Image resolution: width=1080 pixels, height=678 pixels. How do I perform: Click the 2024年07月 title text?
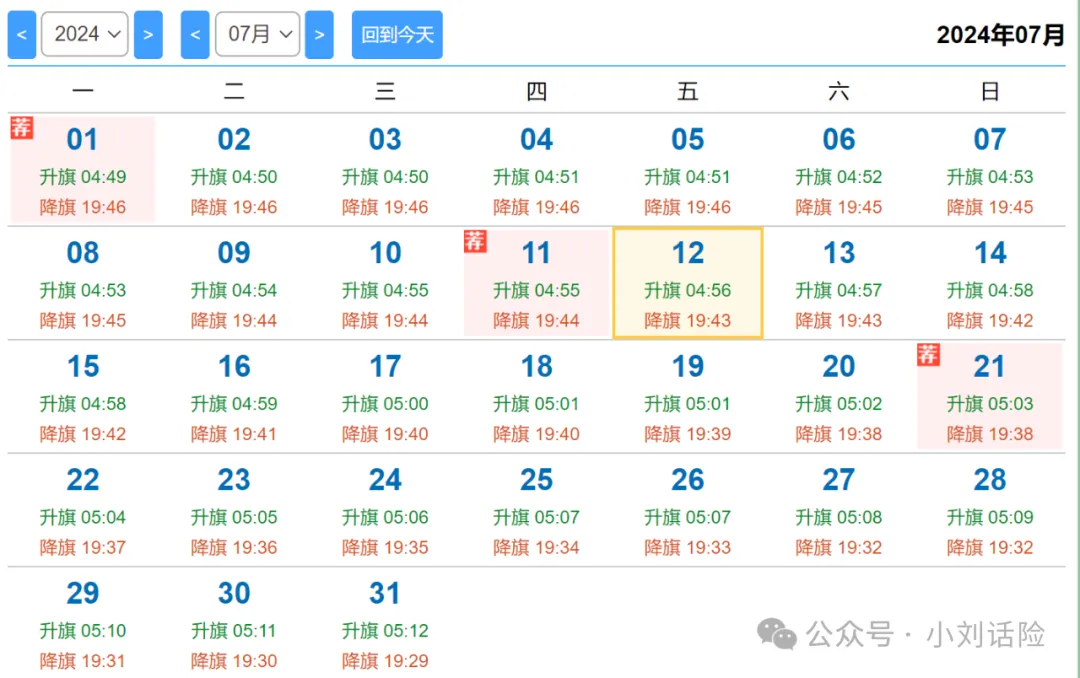[1000, 35]
